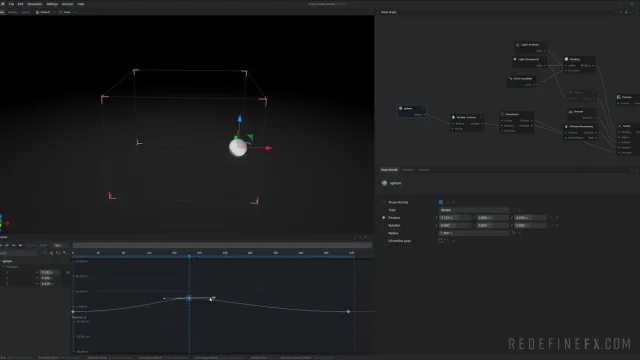Open the Type dropdown showing Sphere
Viewport: 640px width, 360px height.
(x=473, y=210)
